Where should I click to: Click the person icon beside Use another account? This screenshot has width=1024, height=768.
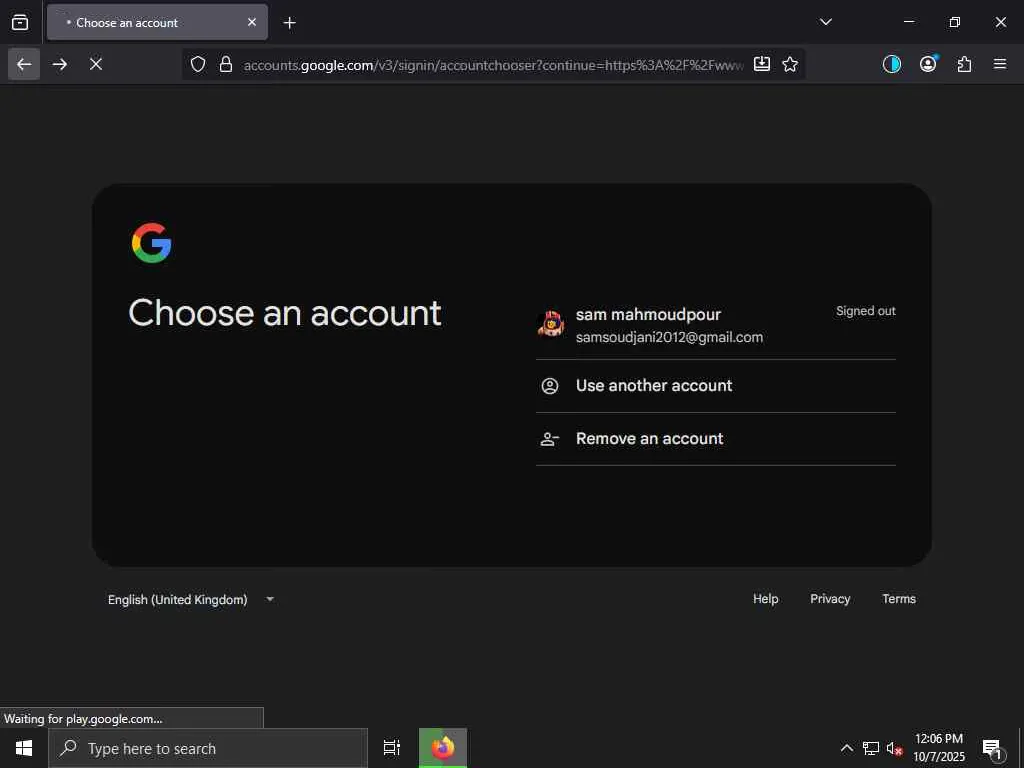coord(550,386)
